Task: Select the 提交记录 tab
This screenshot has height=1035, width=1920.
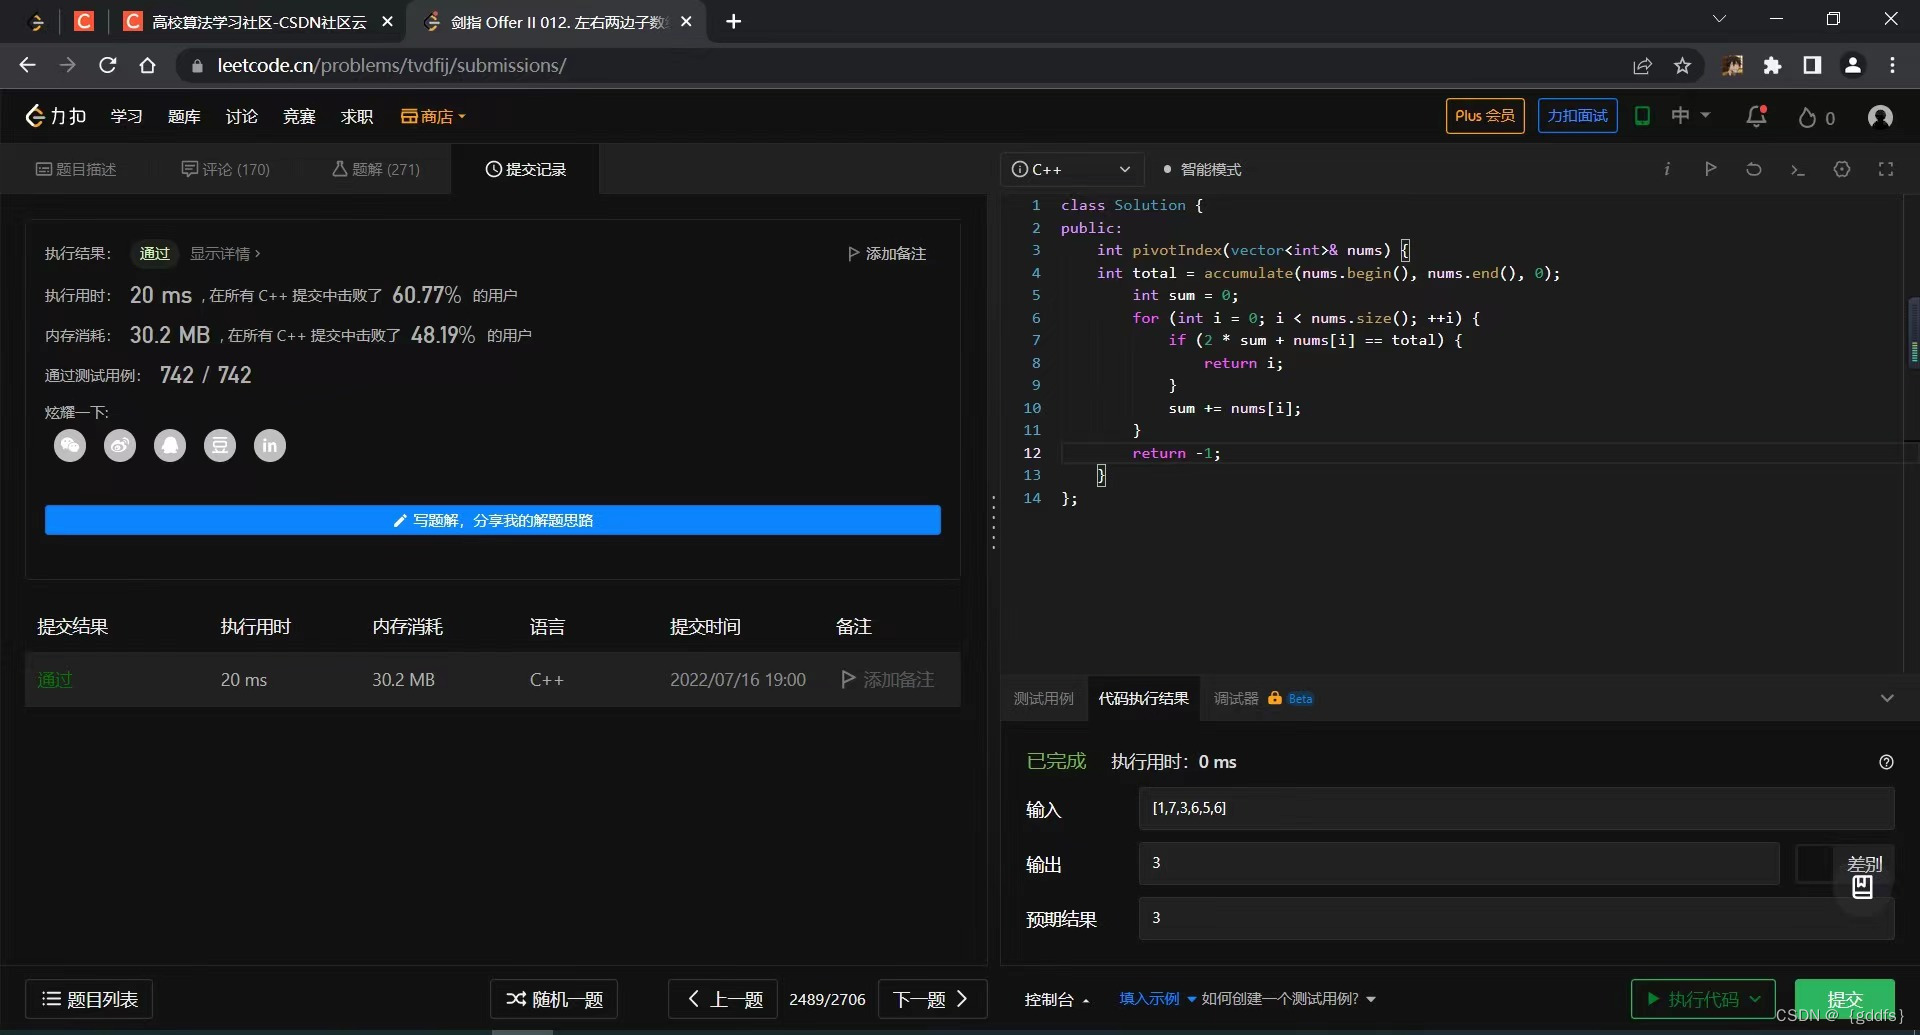Action: [x=526, y=169]
